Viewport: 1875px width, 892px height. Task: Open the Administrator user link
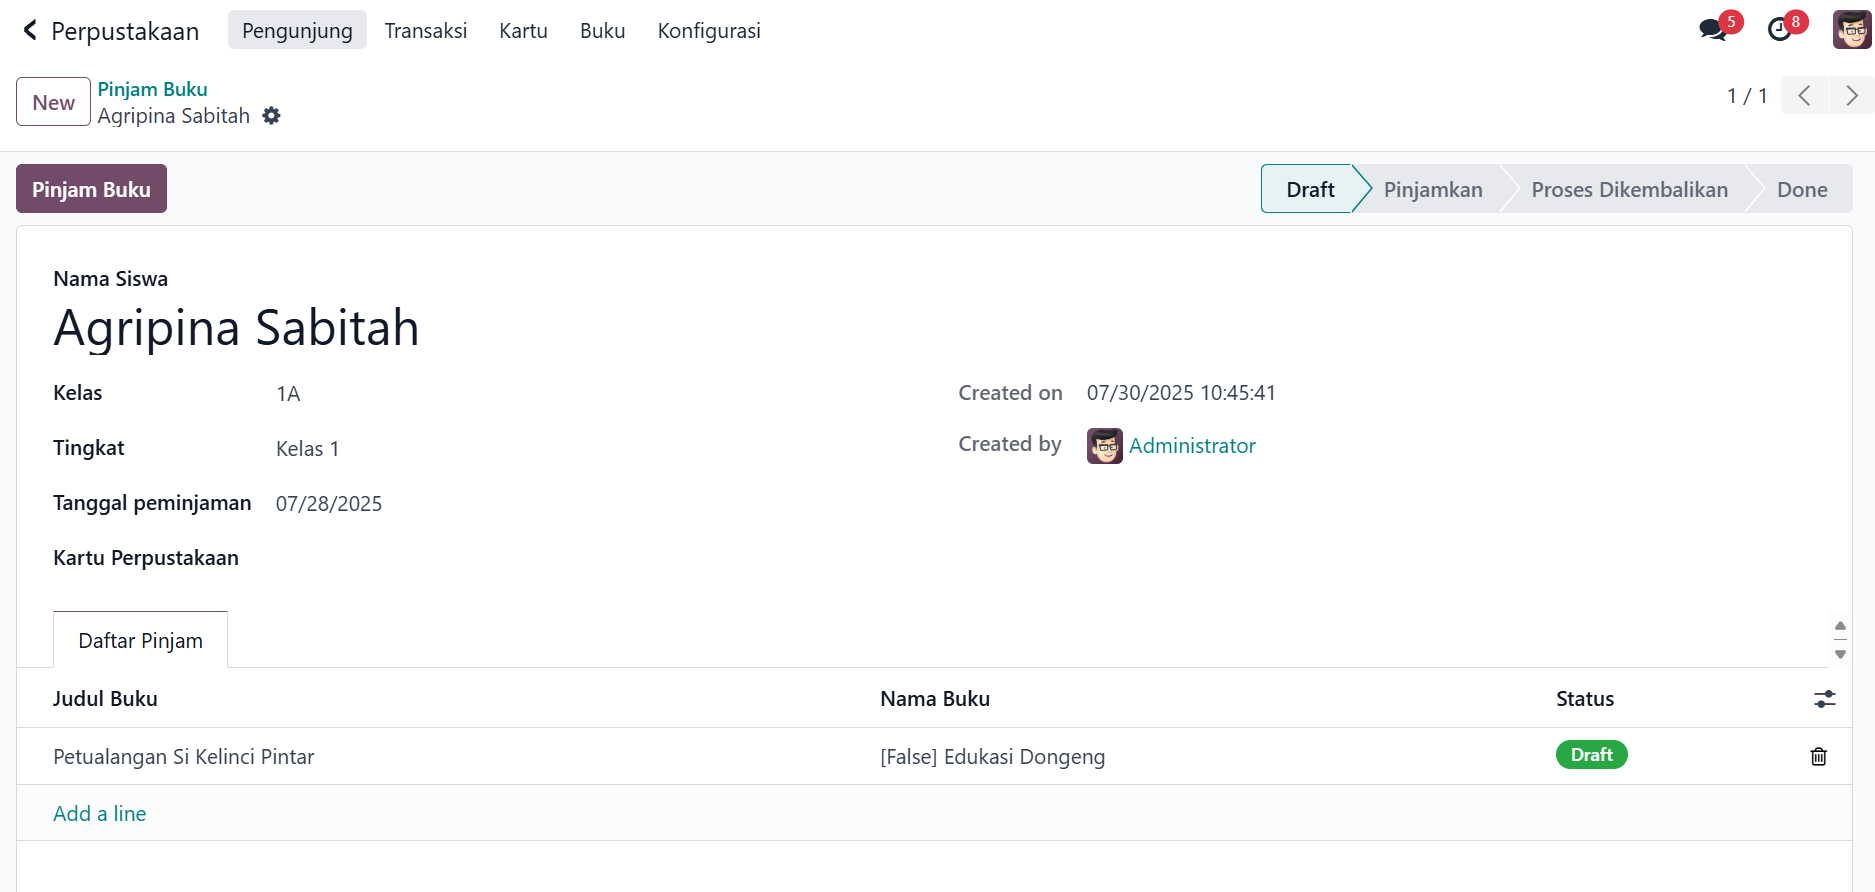click(1191, 446)
